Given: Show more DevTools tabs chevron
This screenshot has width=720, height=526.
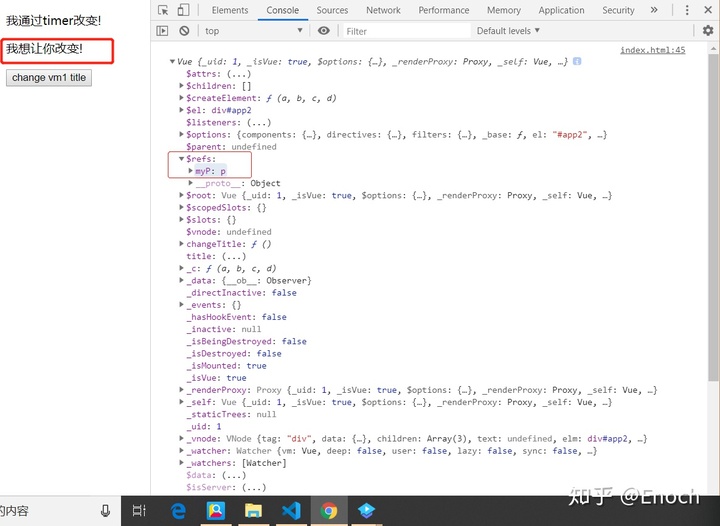Looking at the screenshot, I should [654, 10].
